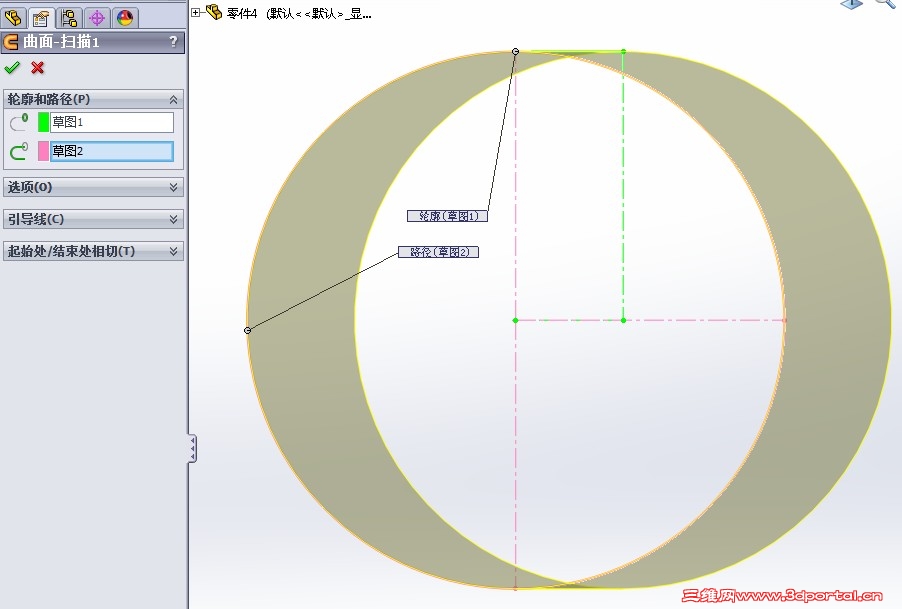Screen dimensions: 902x609
Task: Expand the 选项(O) section
Action: click(173, 187)
